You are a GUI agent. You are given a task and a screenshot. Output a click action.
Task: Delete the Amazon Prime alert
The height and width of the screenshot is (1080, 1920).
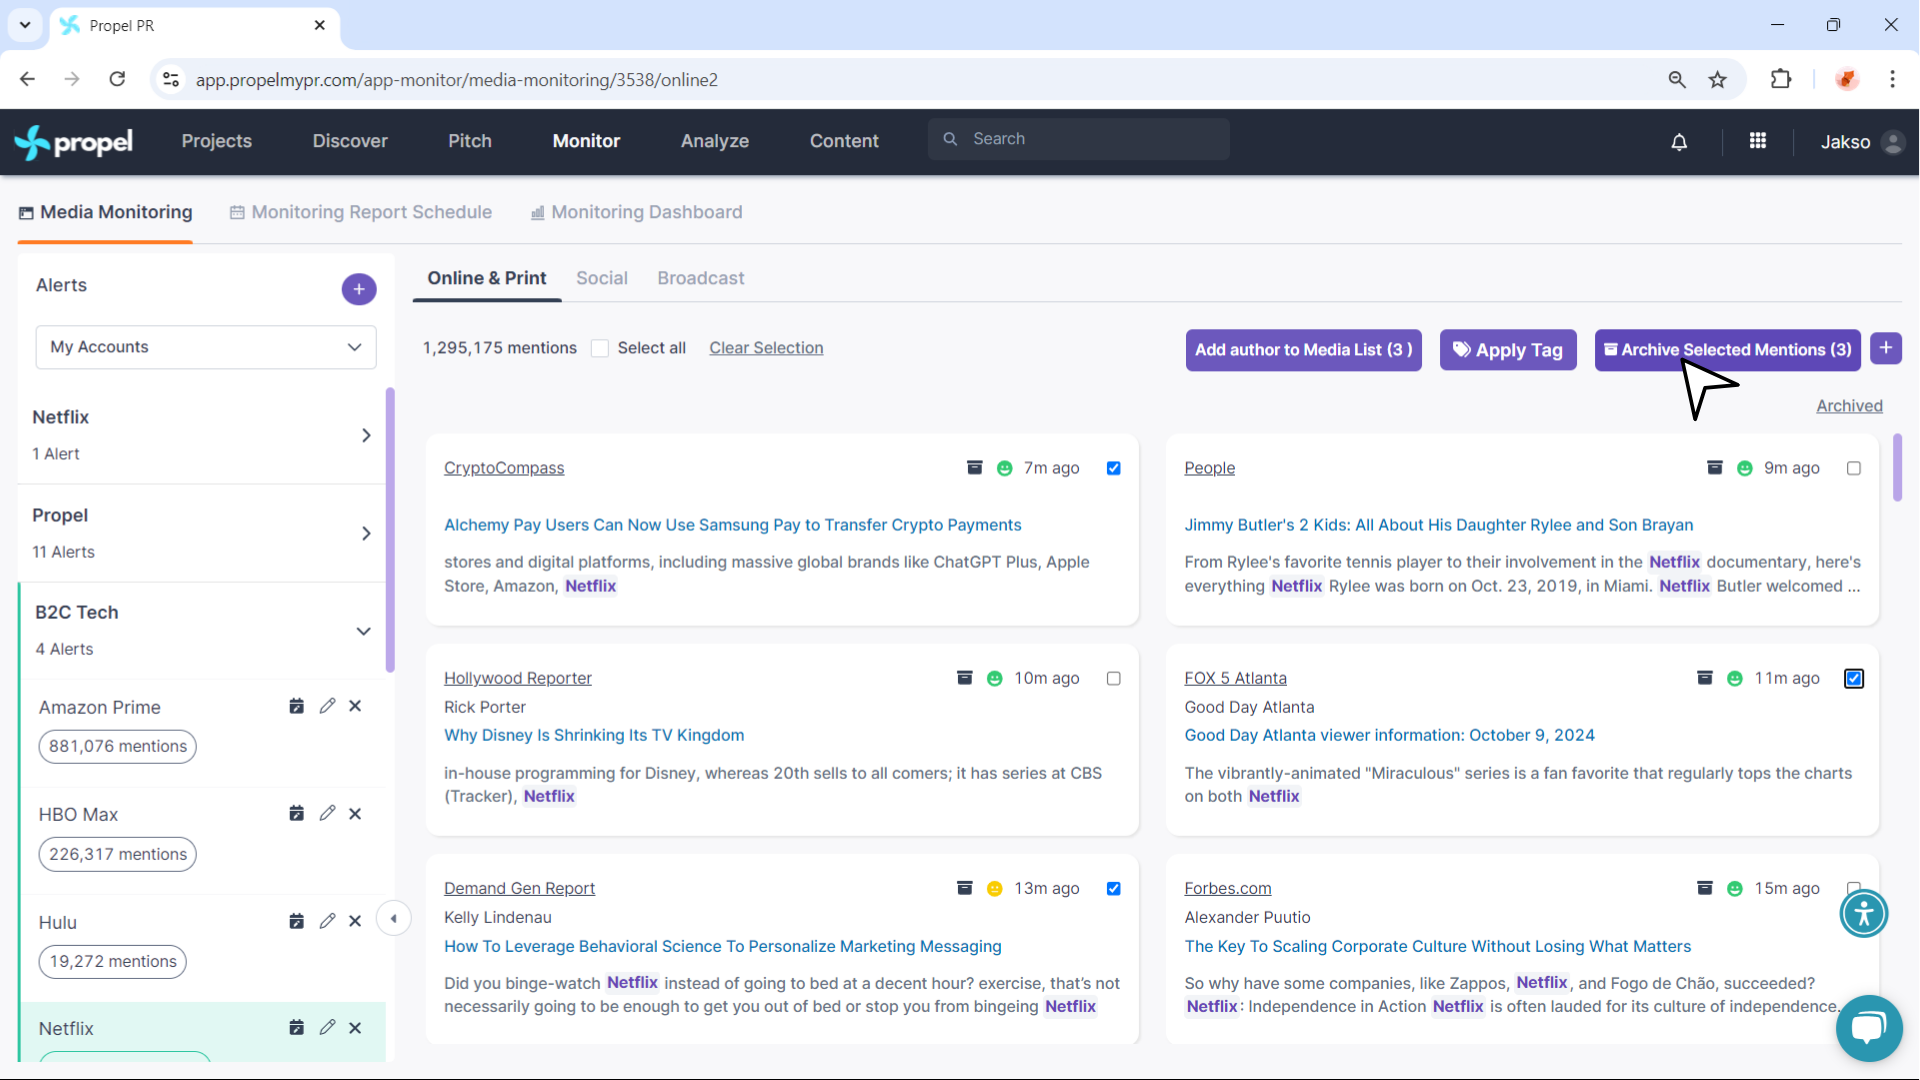point(355,706)
